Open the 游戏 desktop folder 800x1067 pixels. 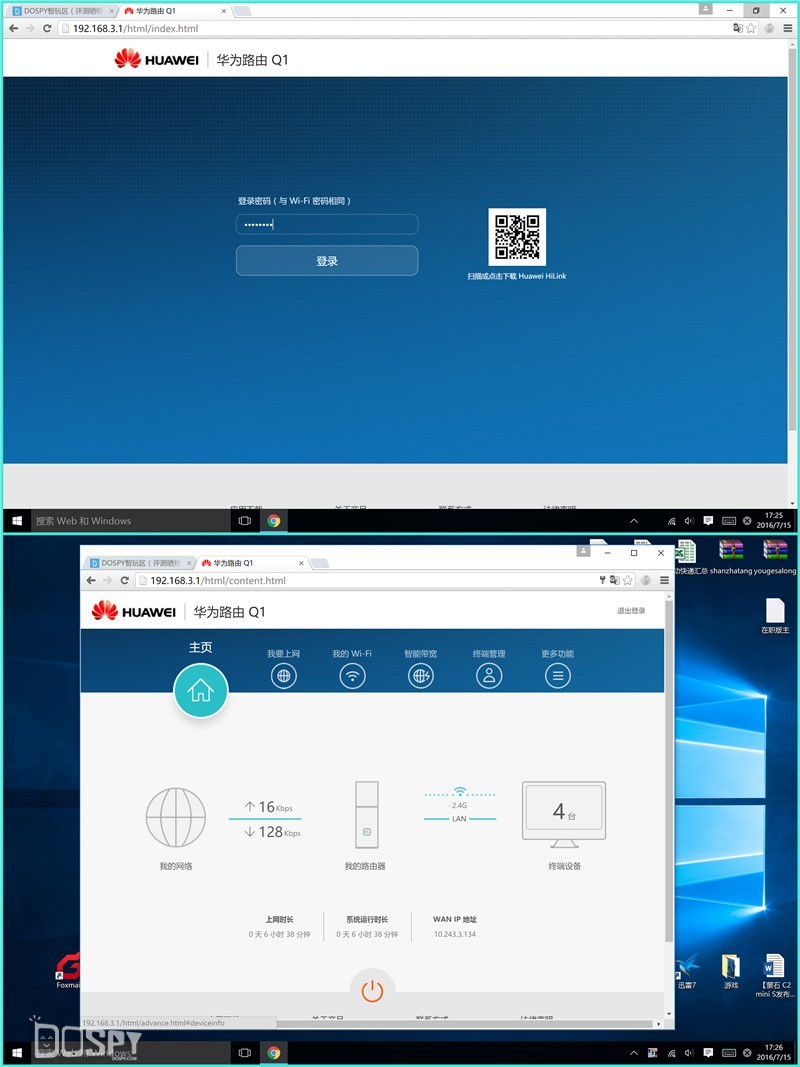(x=731, y=970)
